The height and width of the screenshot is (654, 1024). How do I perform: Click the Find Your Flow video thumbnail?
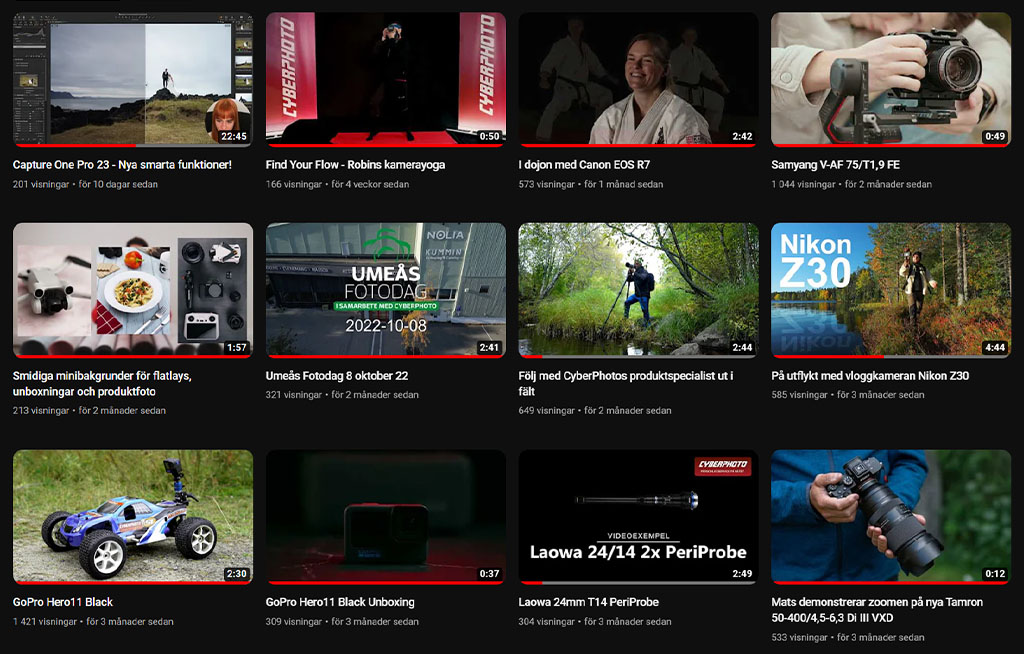pyautogui.click(x=385, y=79)
